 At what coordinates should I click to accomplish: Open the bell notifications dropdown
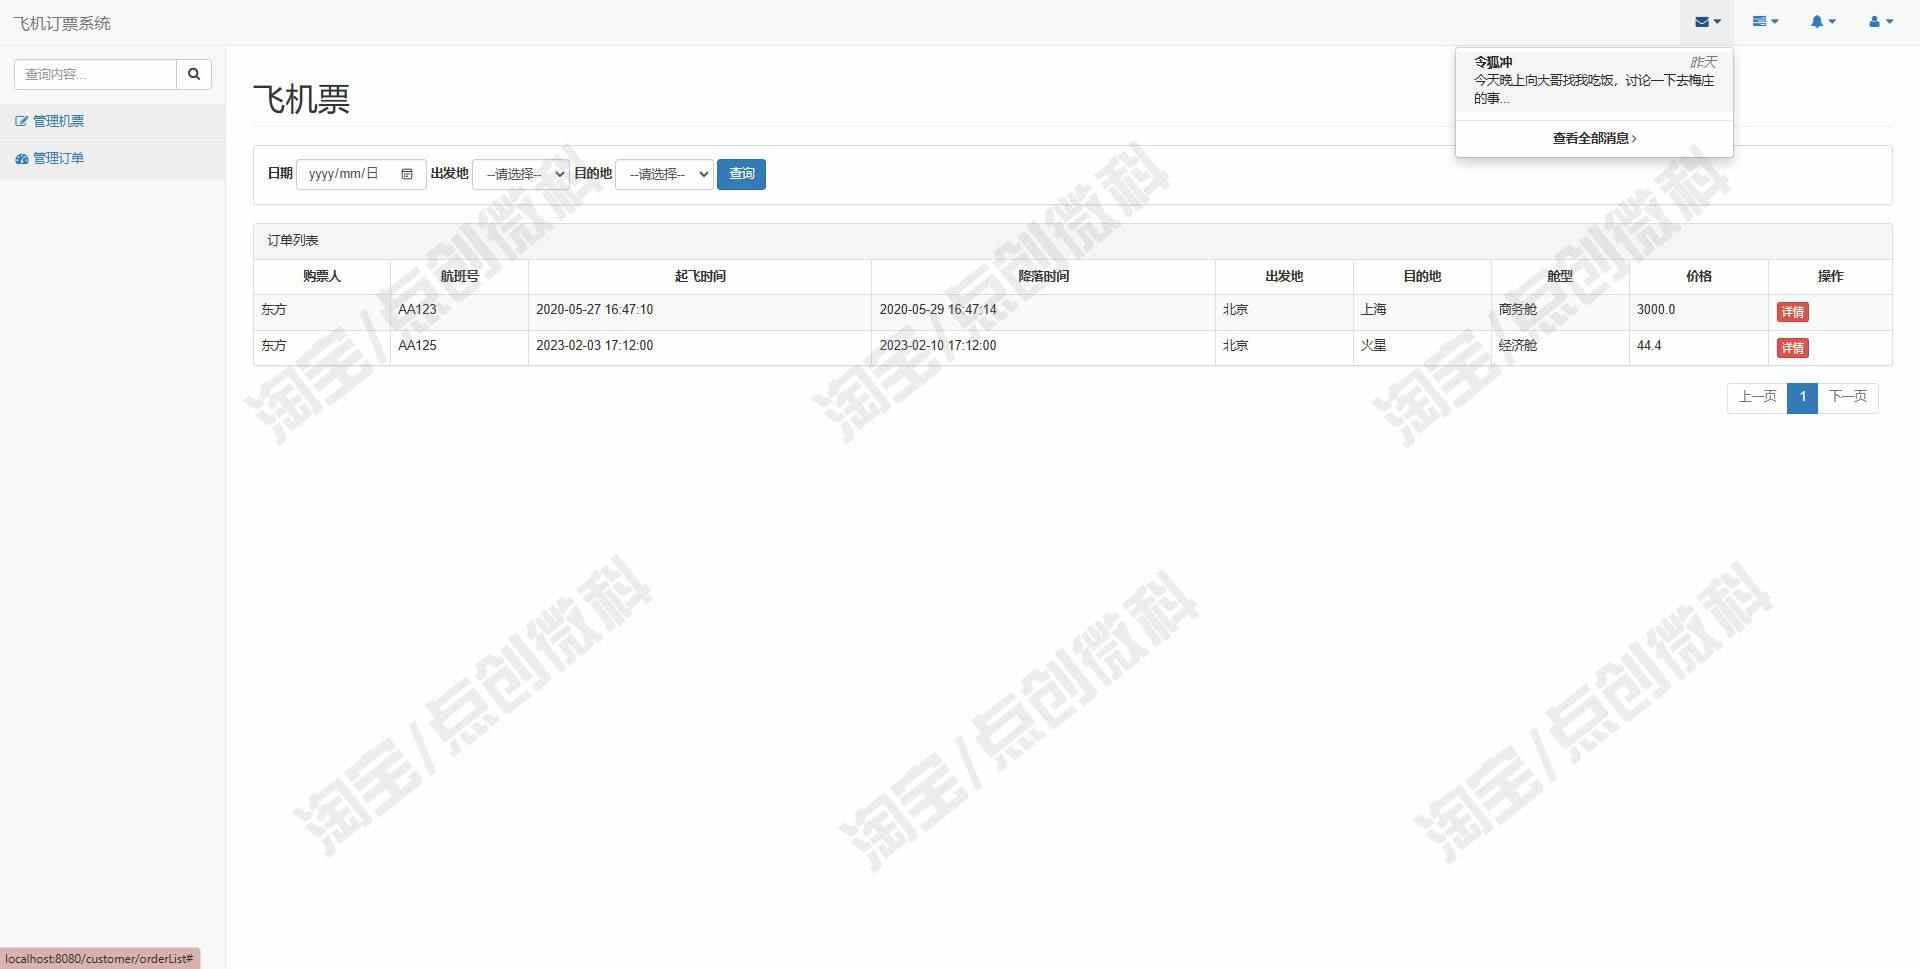point(1823,22)
